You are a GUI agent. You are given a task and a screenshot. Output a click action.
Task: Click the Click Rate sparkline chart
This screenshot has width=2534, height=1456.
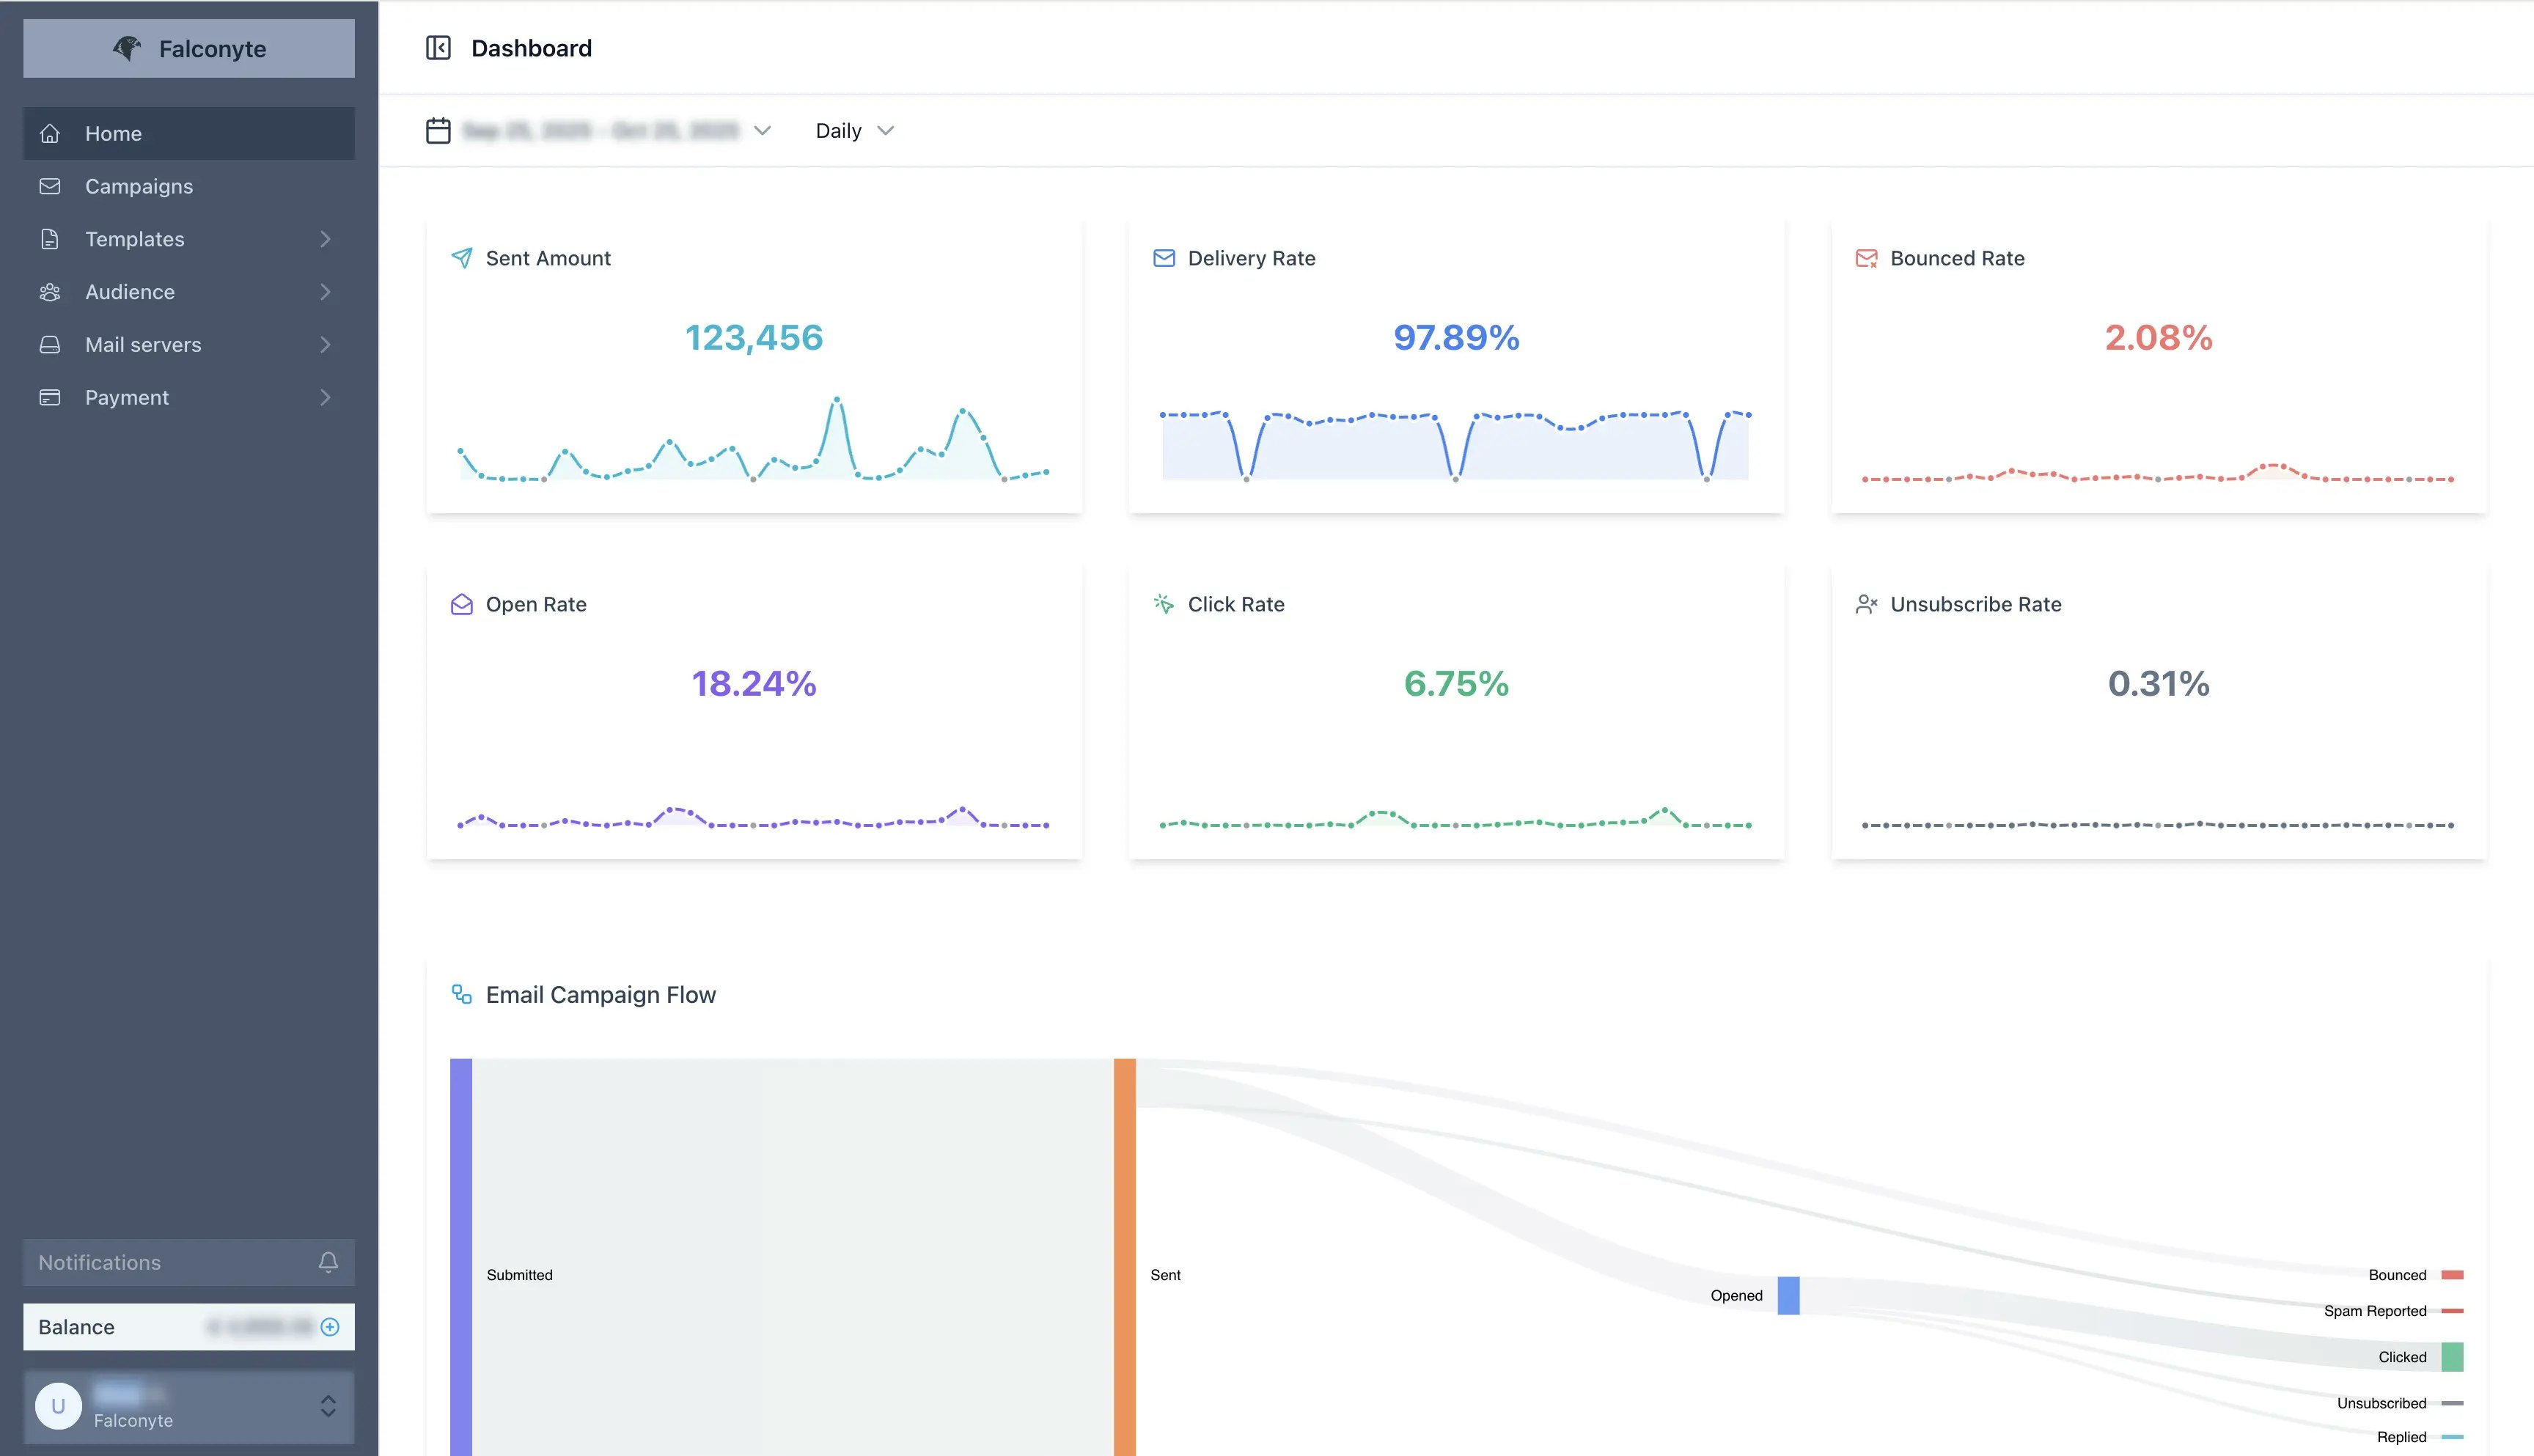coord(1455,818)
